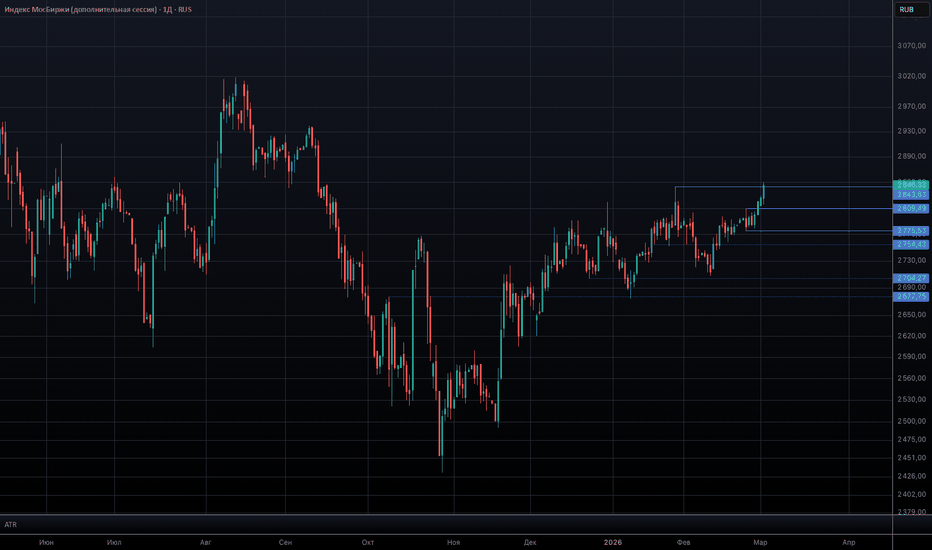Select the 2775,53 price level label
Image resolution: width=932 pixels, height=550 pixels.
coord(911,231)
